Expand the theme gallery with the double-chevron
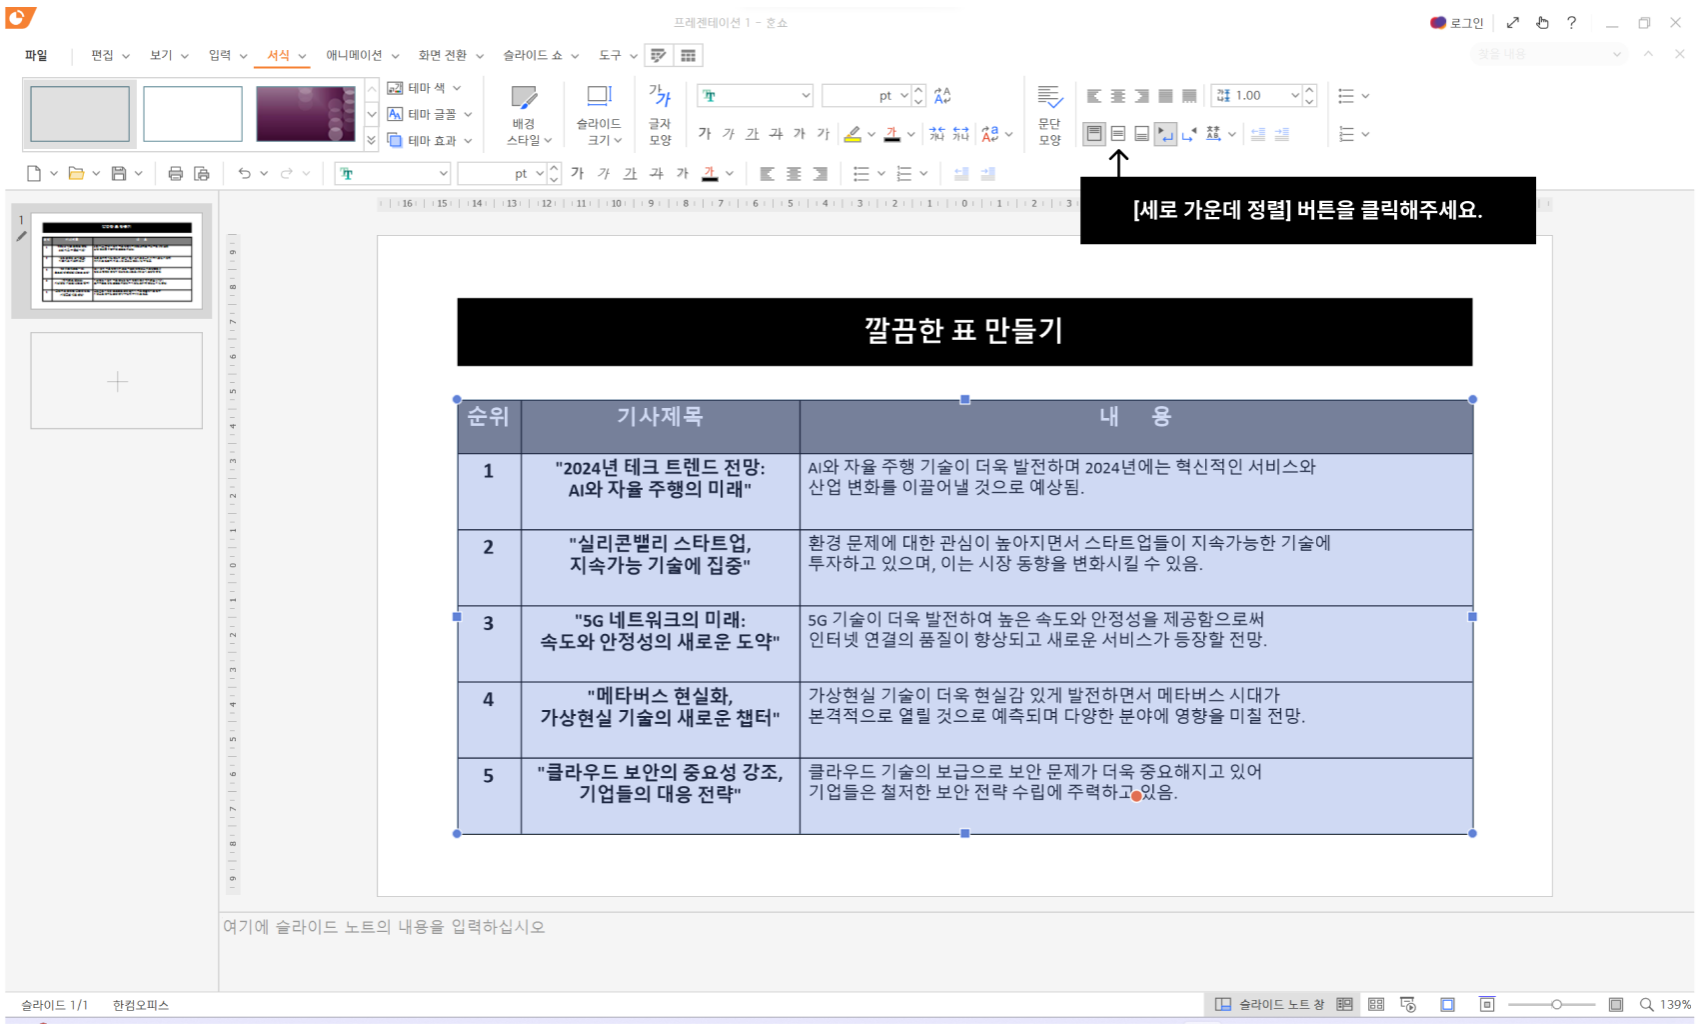1696x1032 pixels. (x=371, y=141)
